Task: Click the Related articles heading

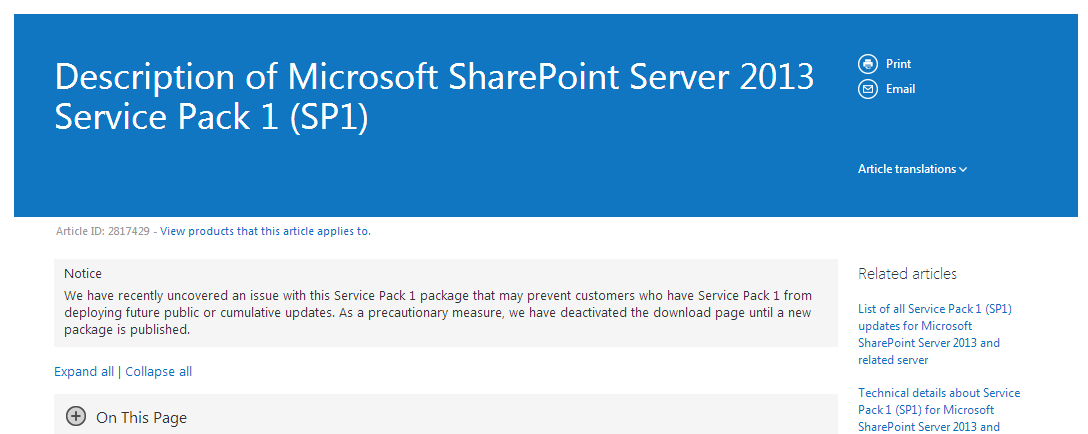Action: [x=908, y=274]
